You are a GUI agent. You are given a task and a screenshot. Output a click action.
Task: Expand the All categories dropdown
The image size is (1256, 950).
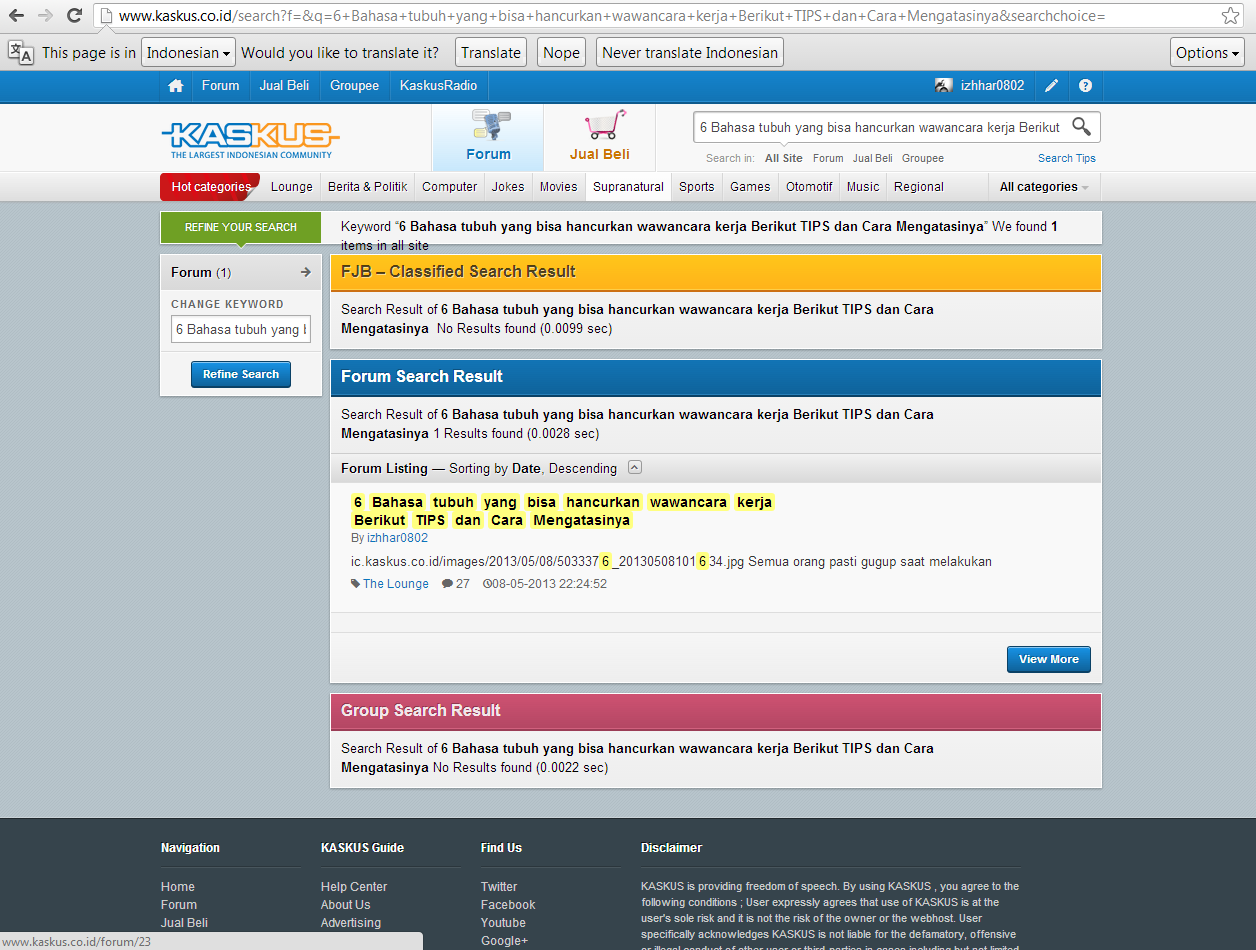1044,187
